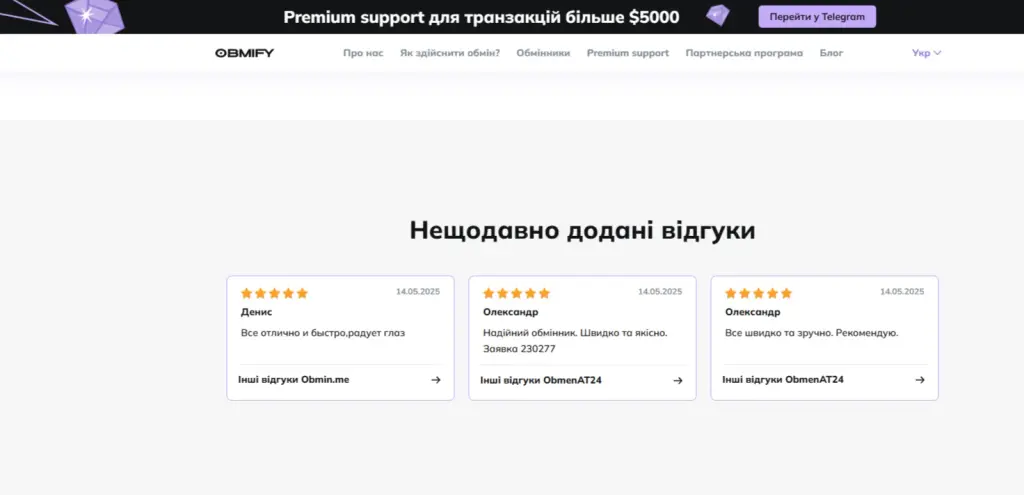Click arrow icon in Денис review card

click(x=436, y=380)
